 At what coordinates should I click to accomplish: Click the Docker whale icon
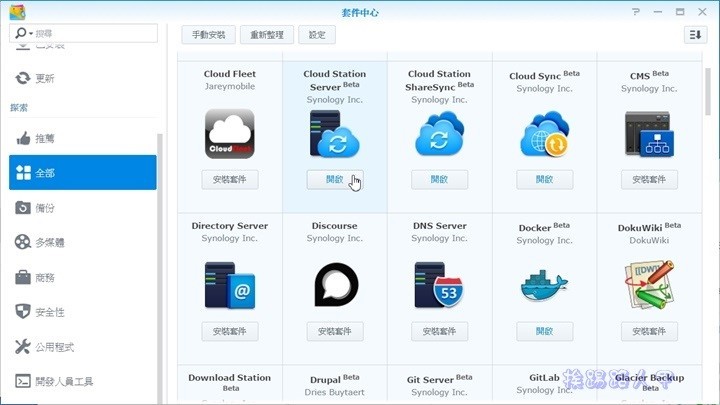point(543,286)
